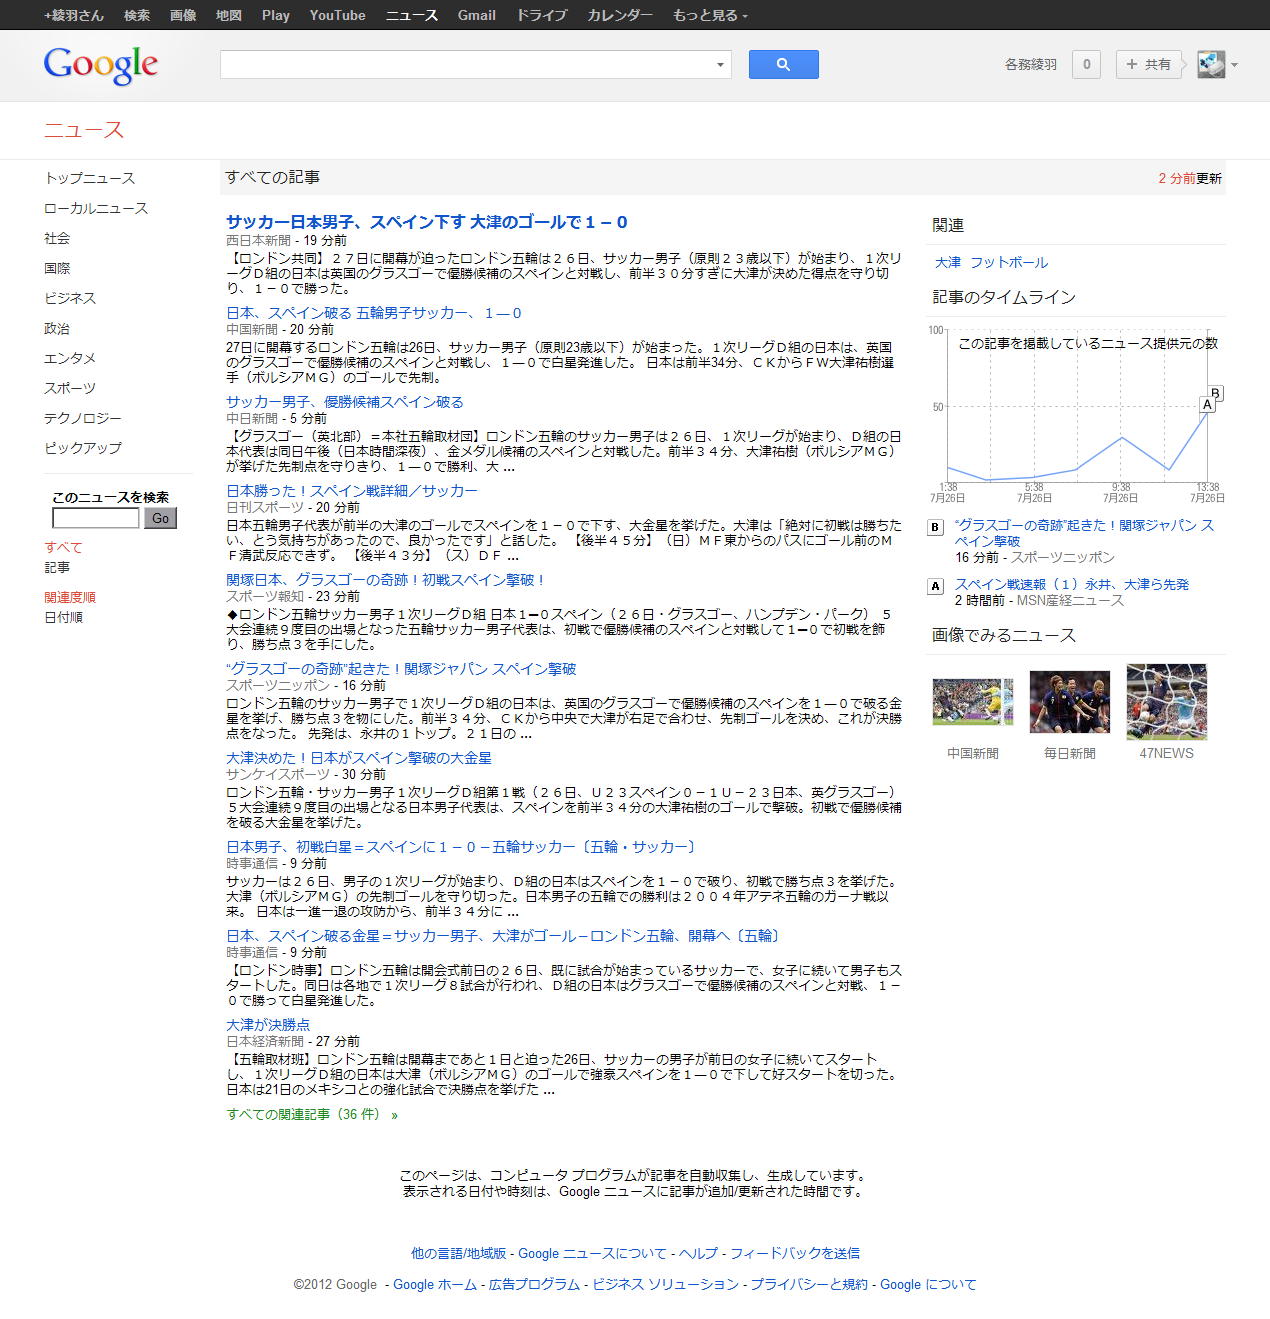
Task: Select テクノロジー section in sidebar
Action: click(x=83, y=418)
